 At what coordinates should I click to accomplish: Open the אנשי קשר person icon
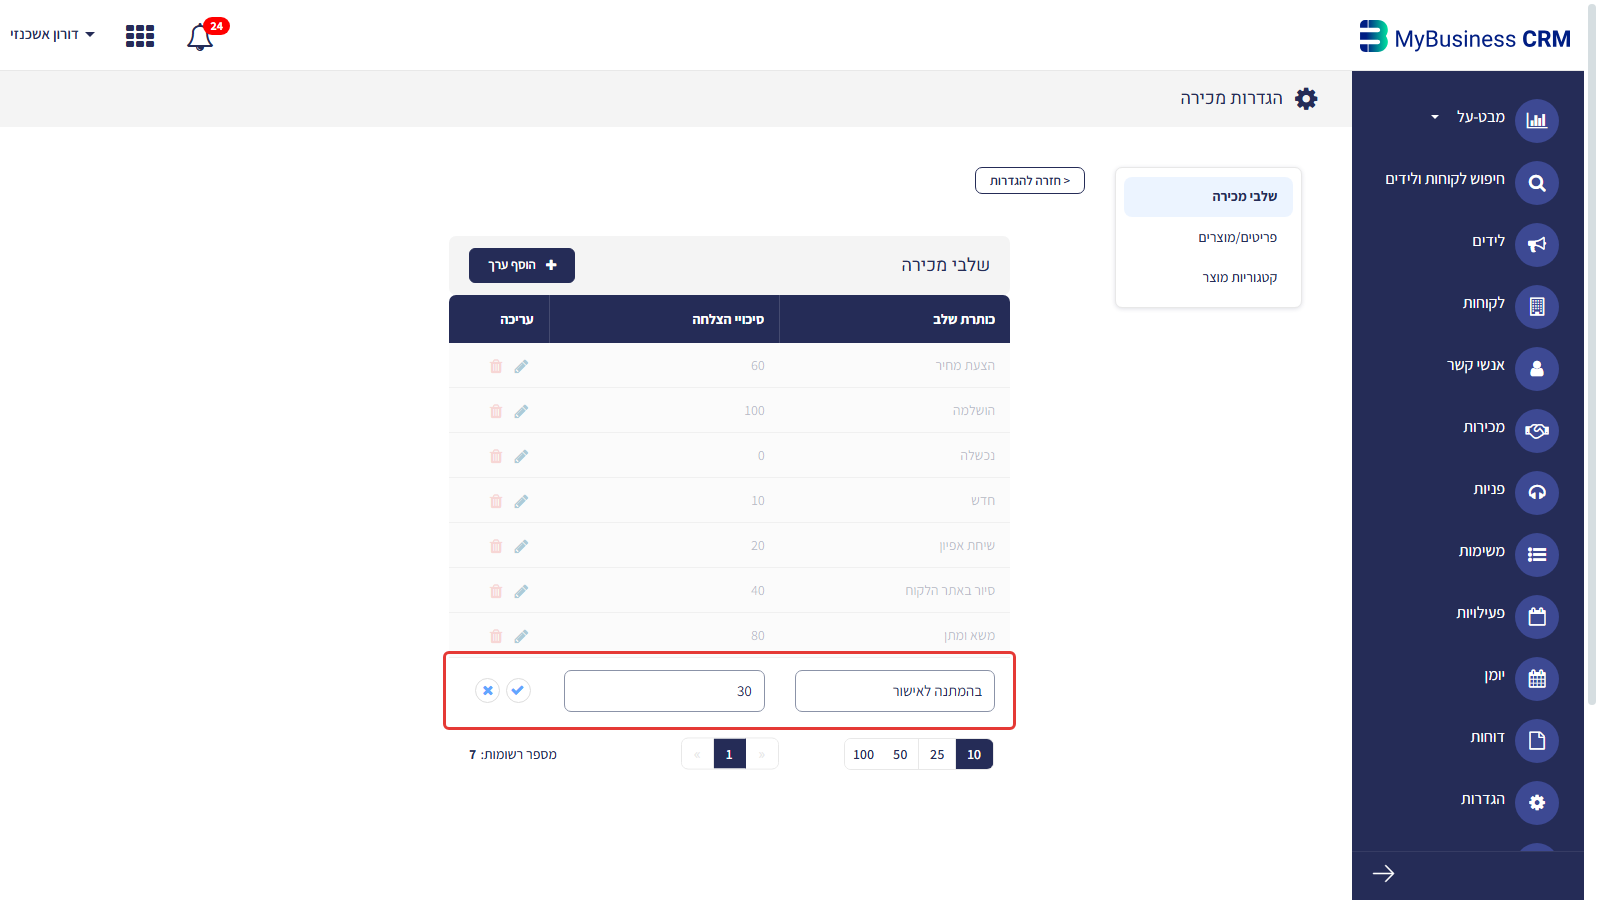click(x=1537, y=369)
